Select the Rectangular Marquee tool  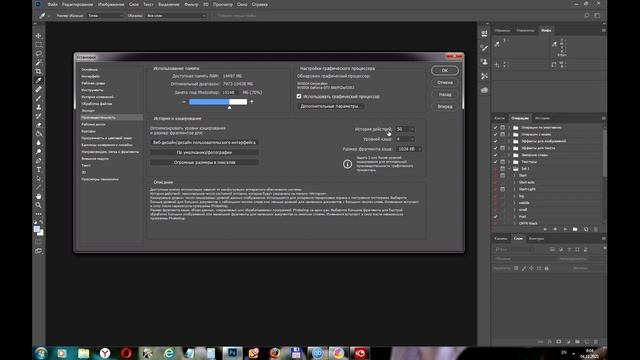[x=38, y=44]
